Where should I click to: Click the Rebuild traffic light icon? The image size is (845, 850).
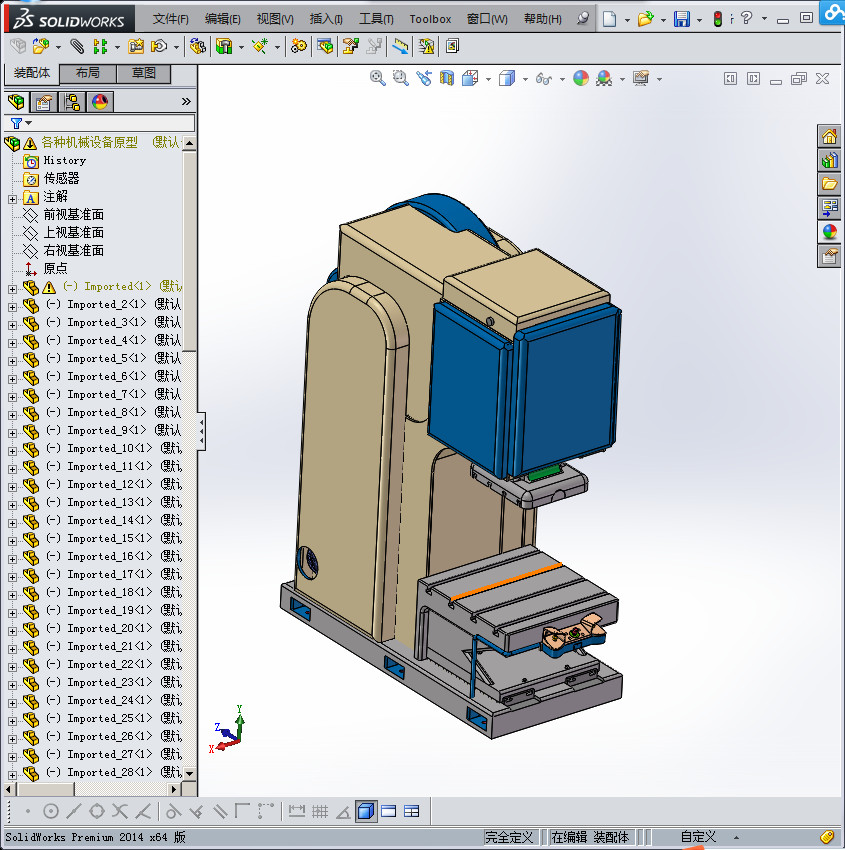point(718,19)
